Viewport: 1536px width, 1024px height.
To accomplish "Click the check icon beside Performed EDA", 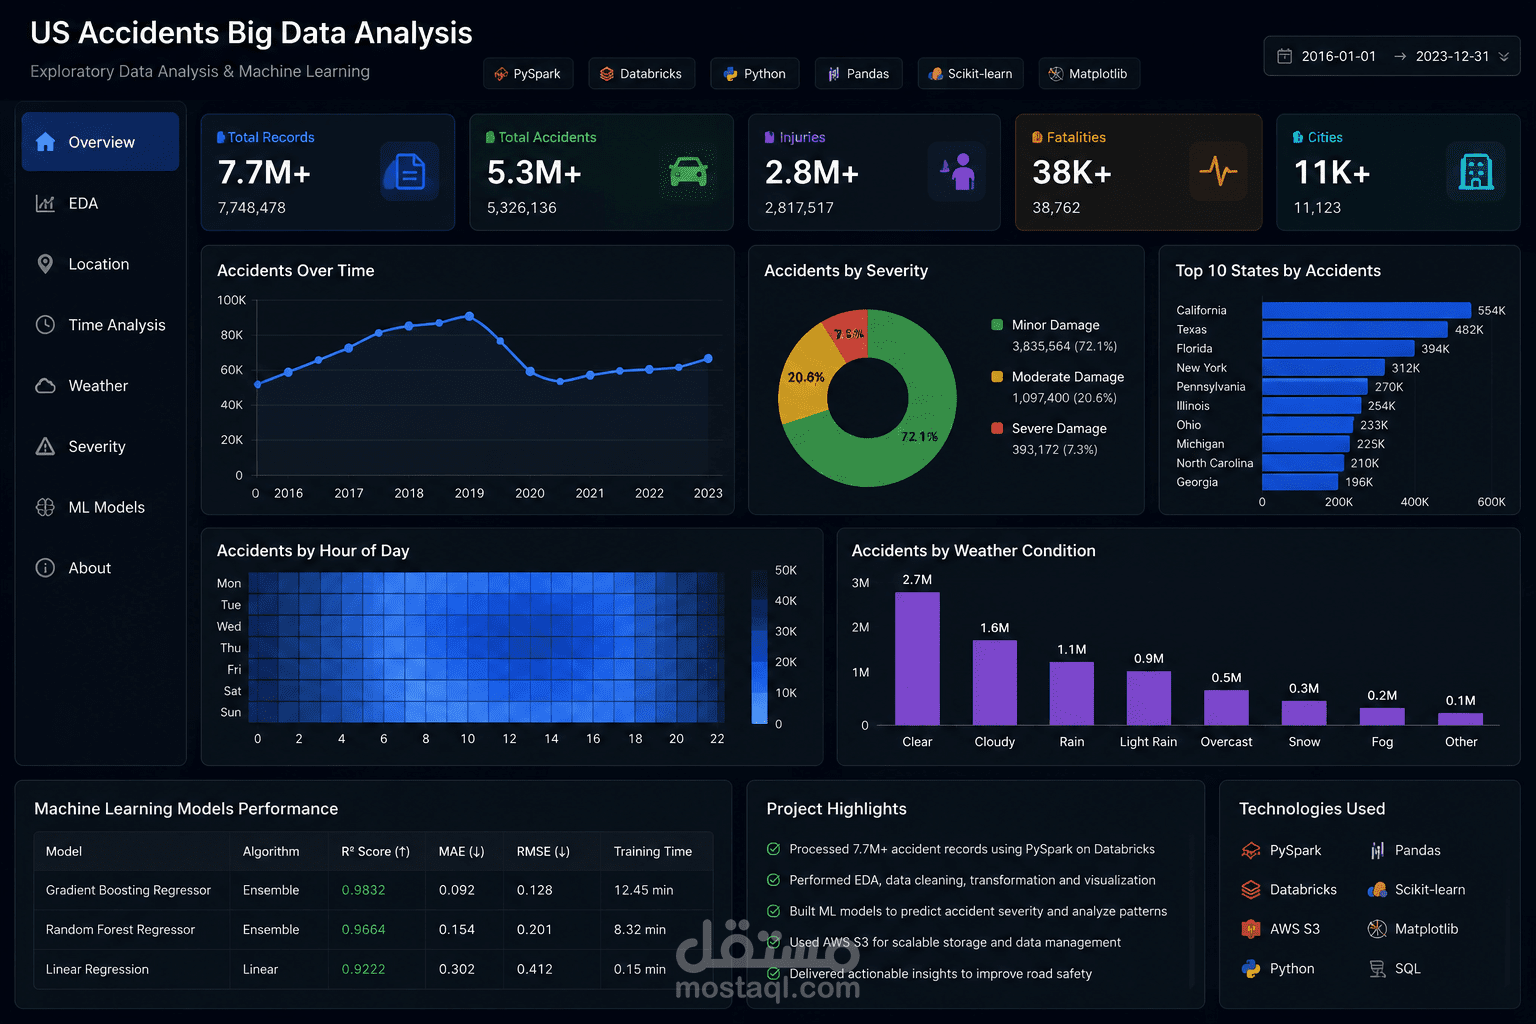I will click(773, 880).
